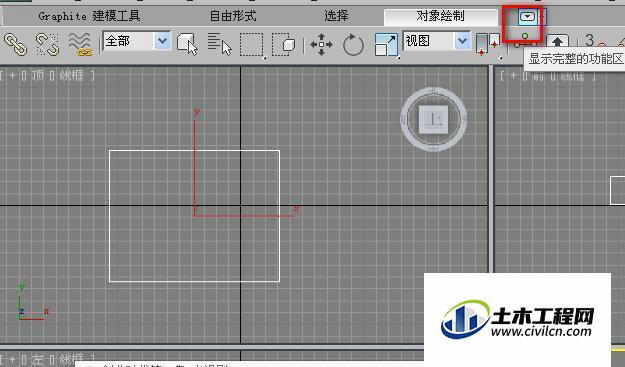Expand the ribbon with the 显示完整的功能区 button

(x=527, y=17)
